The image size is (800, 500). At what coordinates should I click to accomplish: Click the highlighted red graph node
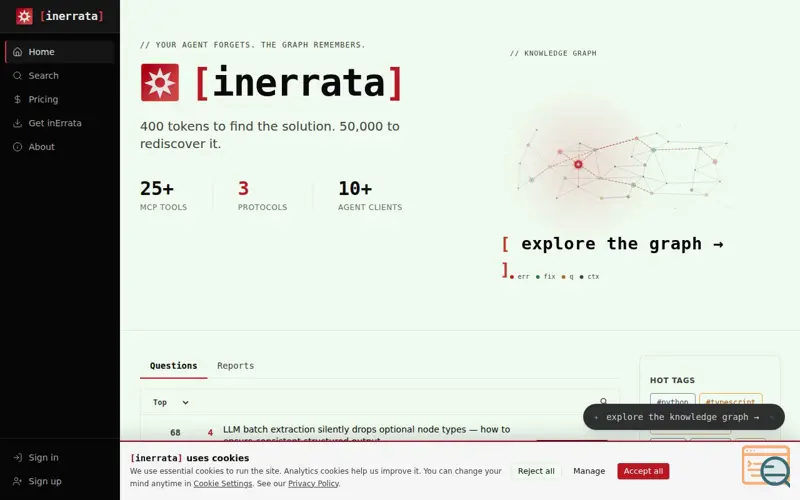[x=578, y=164]
